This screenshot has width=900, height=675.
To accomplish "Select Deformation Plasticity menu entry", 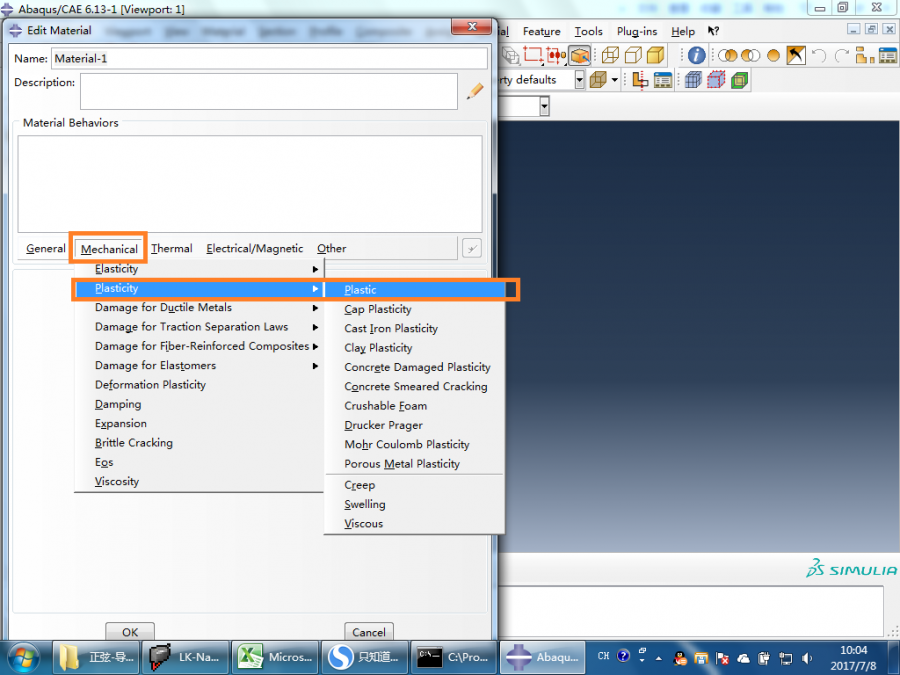I will point(199,385).
